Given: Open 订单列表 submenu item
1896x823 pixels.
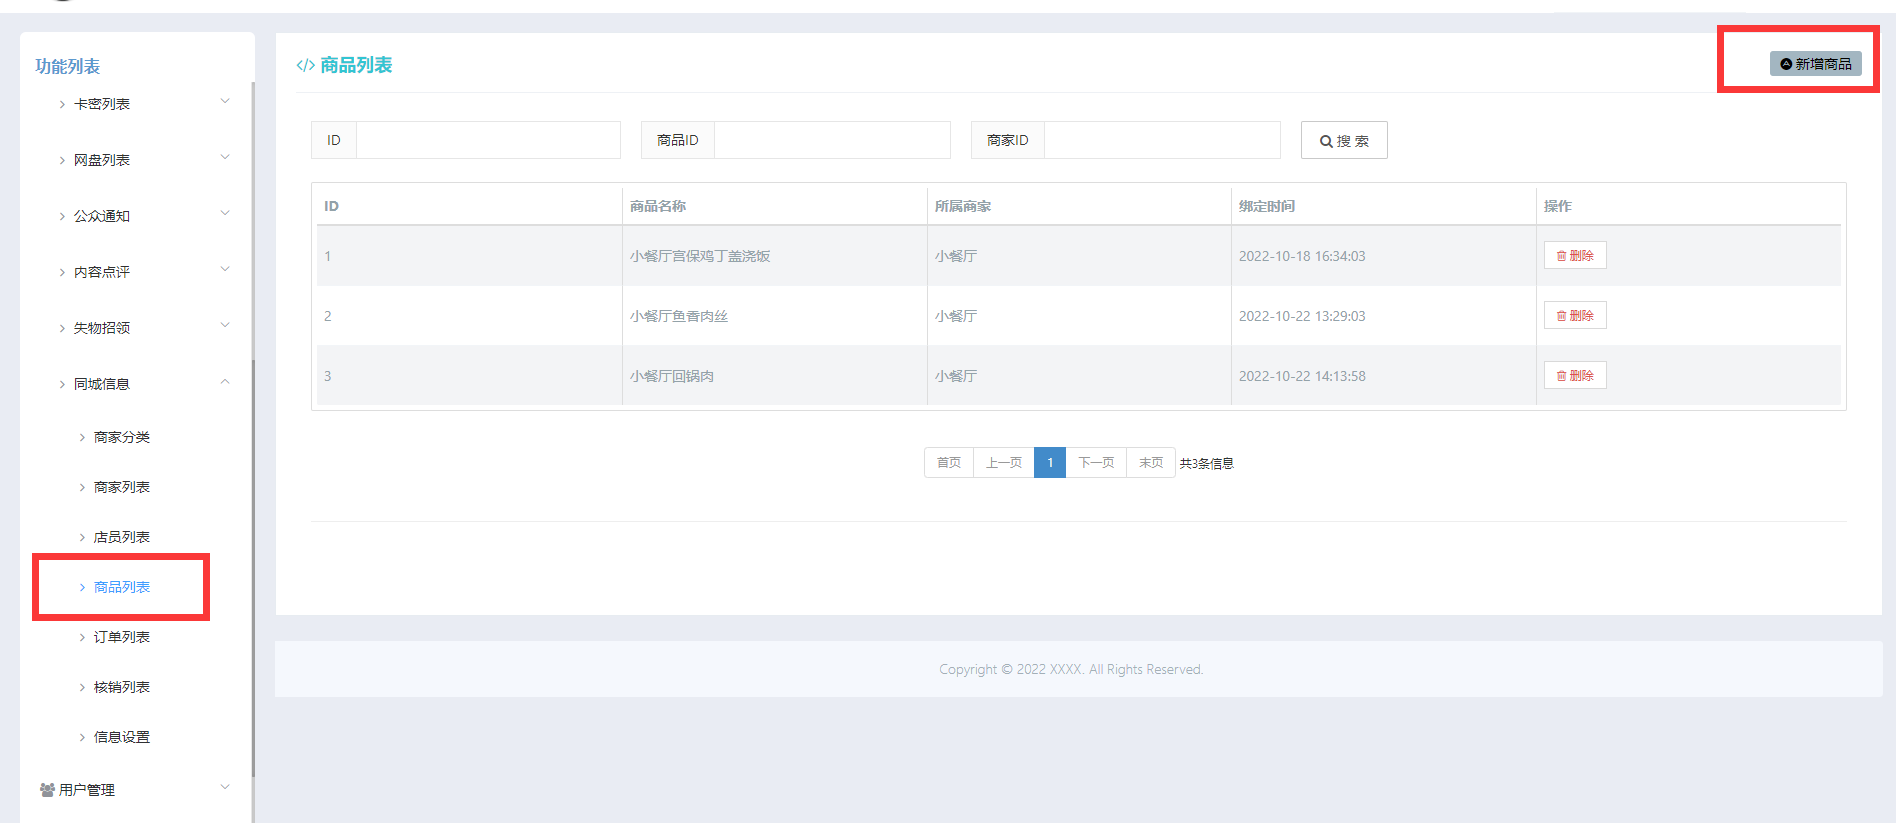Looking at the screenshot, I should [121, 637].
